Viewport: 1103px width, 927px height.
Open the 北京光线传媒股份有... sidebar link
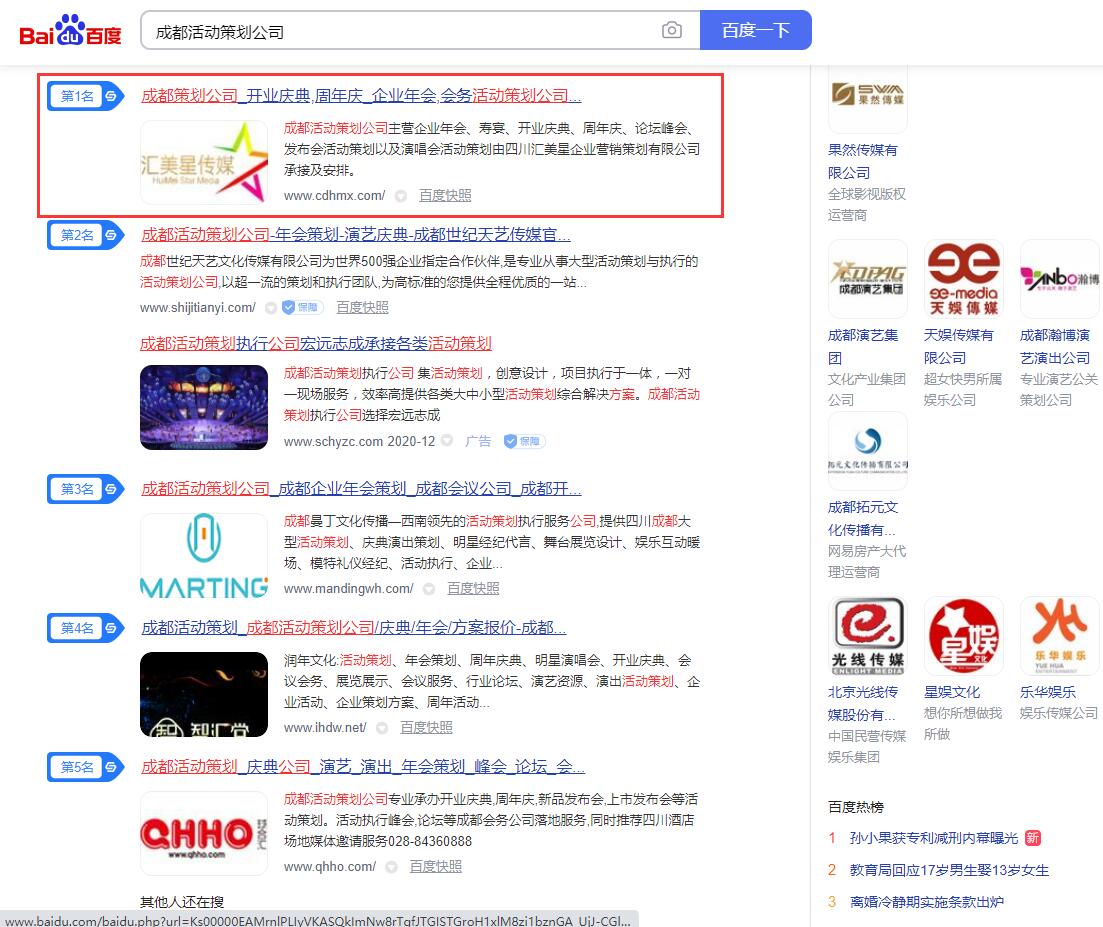pos(863,703)
